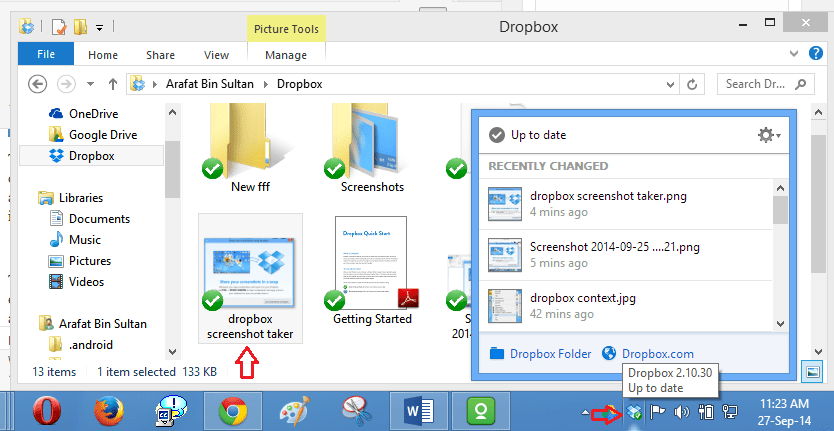Screen dimensions: 834x431
Task: Refresh the Dropbox folder view
Action: tap(692, 84)
